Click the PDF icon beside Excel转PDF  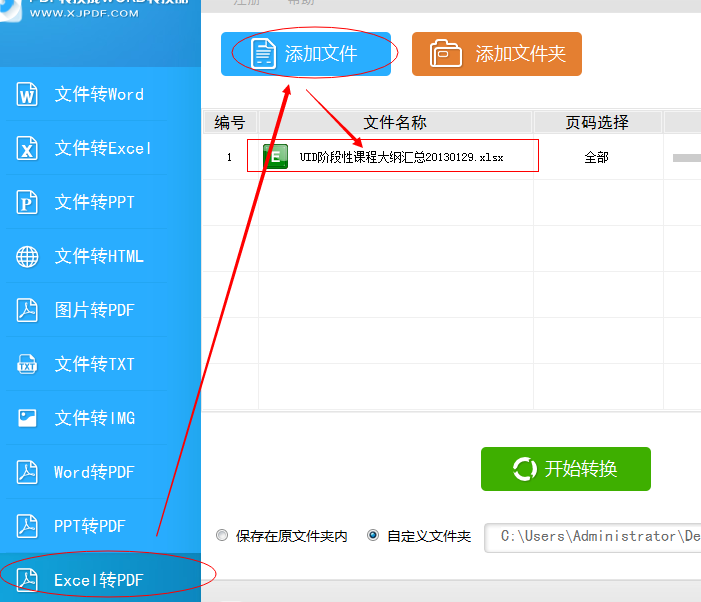(x=27, y=580)
